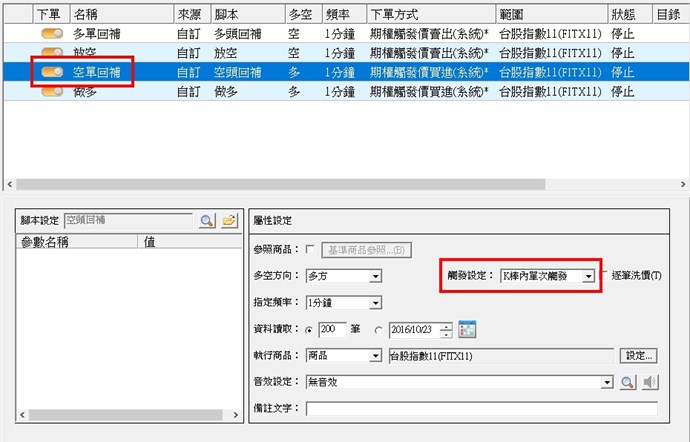Sort by the 來源 column header
The height and width of the screenshot is (442, 690).
coord(192,15)
